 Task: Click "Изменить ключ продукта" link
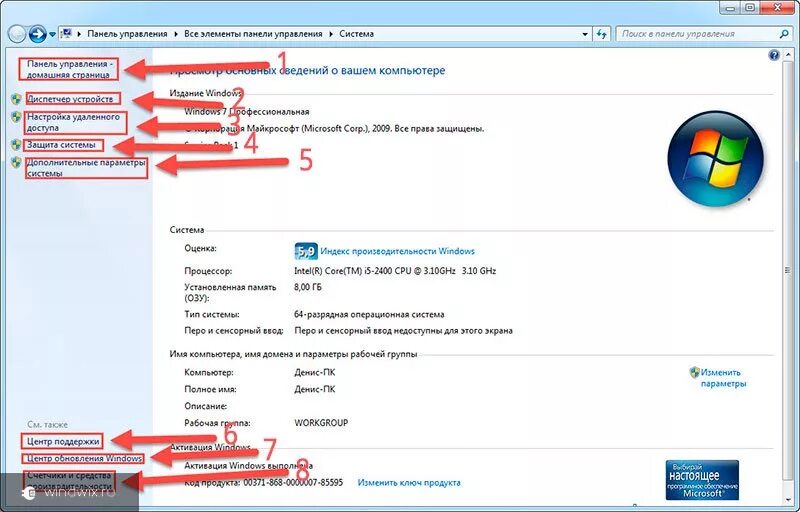pos(409,482)
